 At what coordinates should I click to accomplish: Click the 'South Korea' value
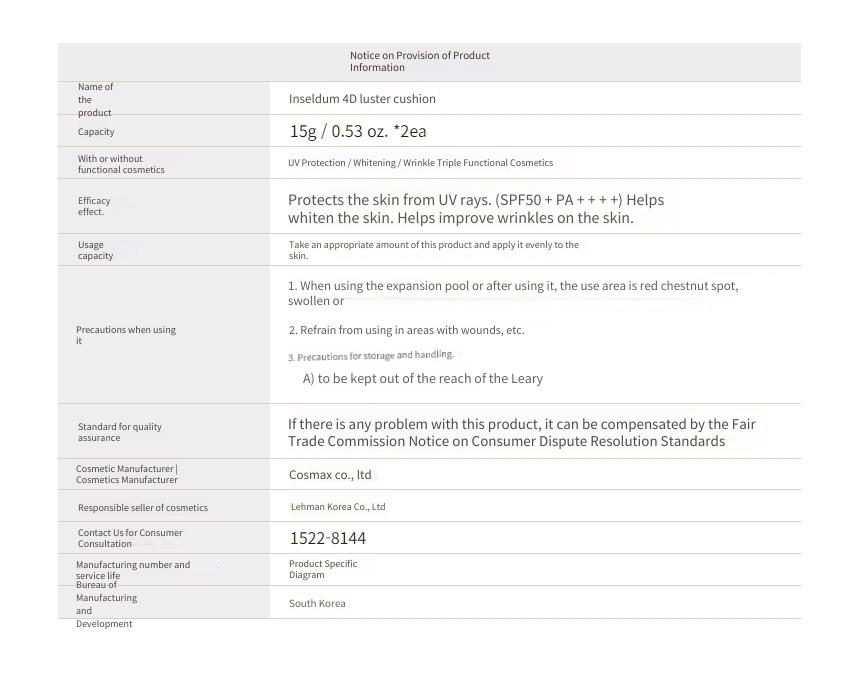(x=317, y=603)
